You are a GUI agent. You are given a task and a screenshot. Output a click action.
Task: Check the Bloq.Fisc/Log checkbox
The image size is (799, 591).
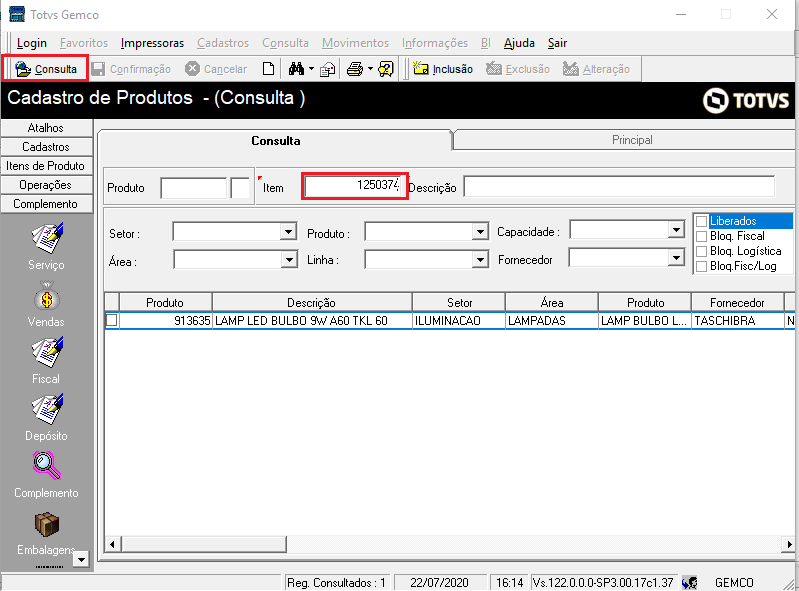click(702, 266)
